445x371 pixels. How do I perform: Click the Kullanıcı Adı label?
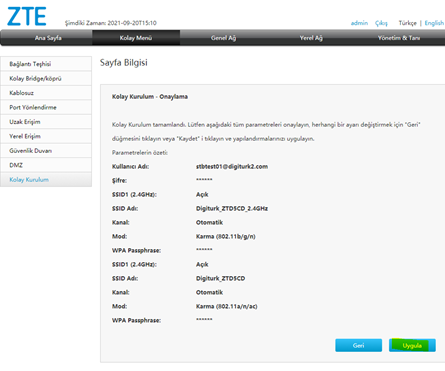click(x=130, y=166)
